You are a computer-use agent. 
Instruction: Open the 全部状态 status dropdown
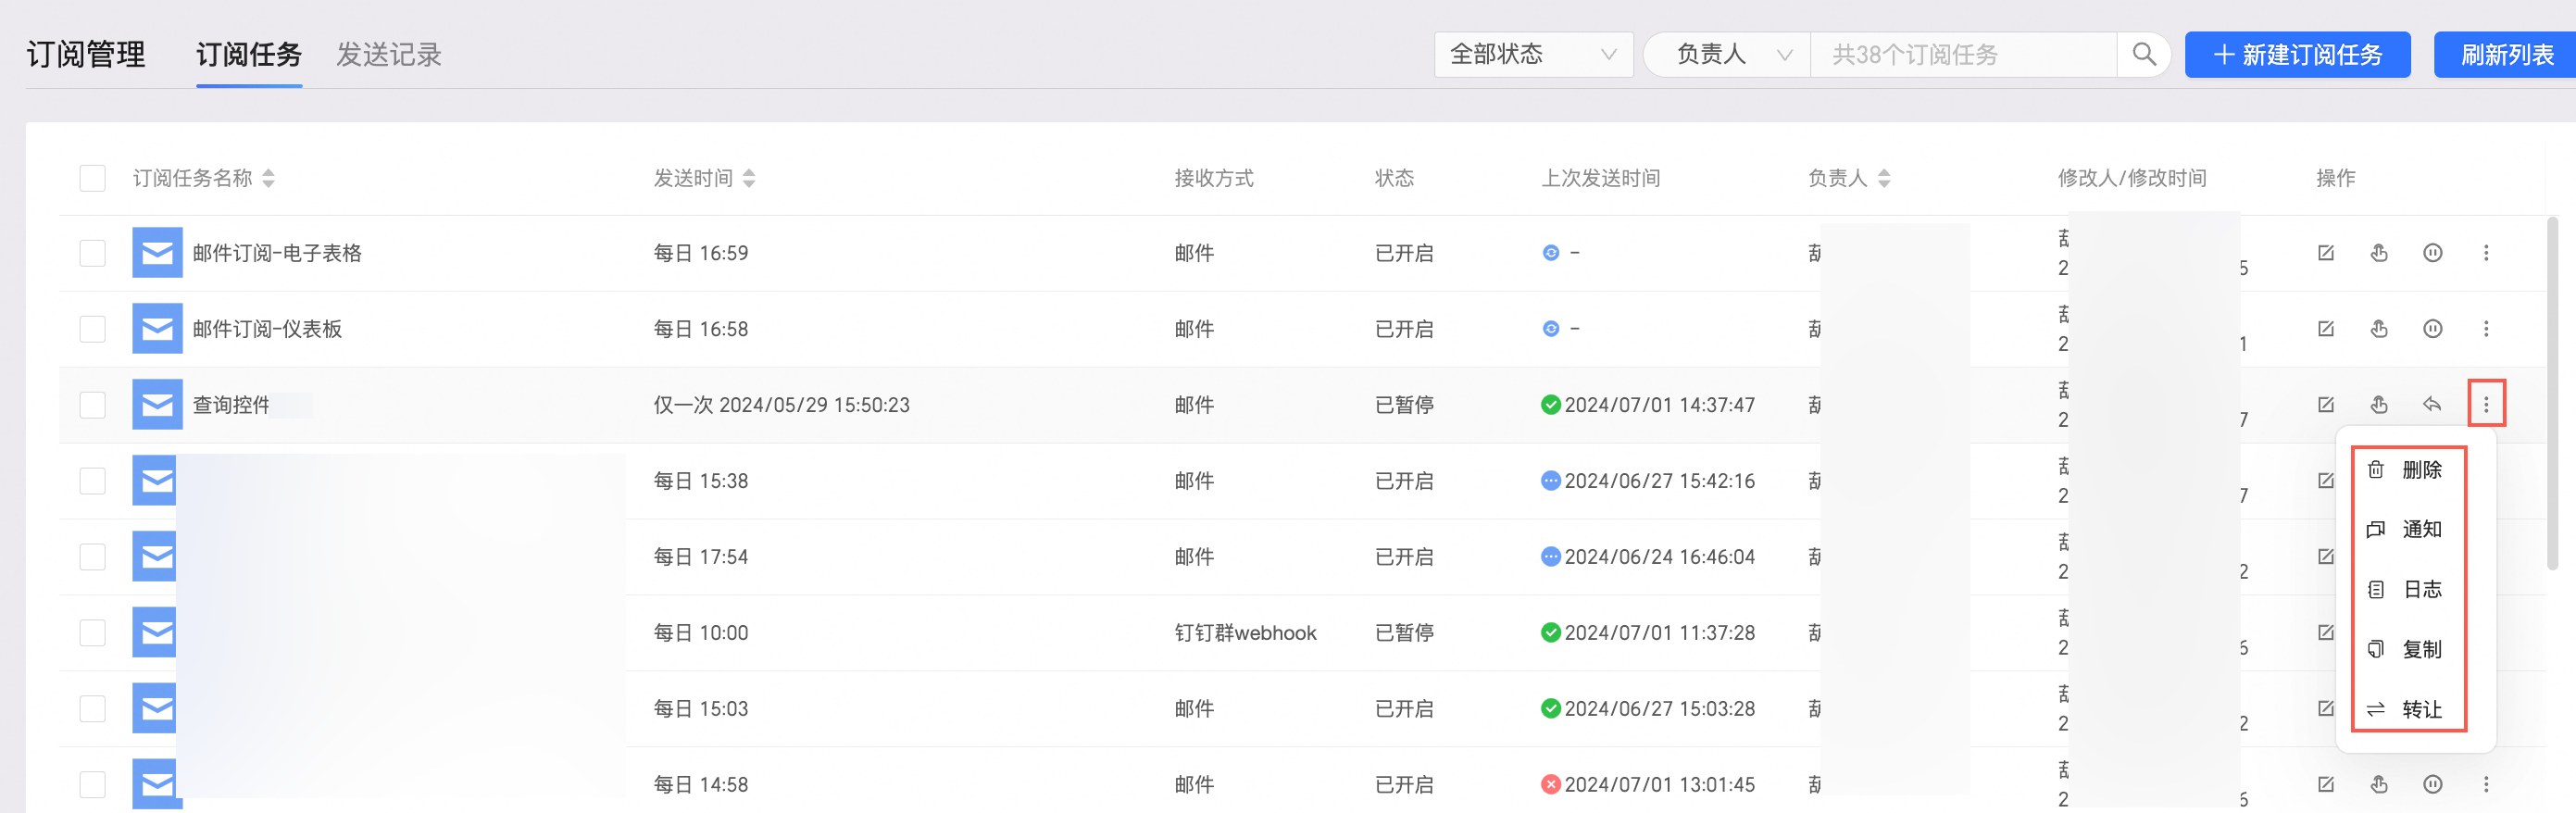point(1532,54)
